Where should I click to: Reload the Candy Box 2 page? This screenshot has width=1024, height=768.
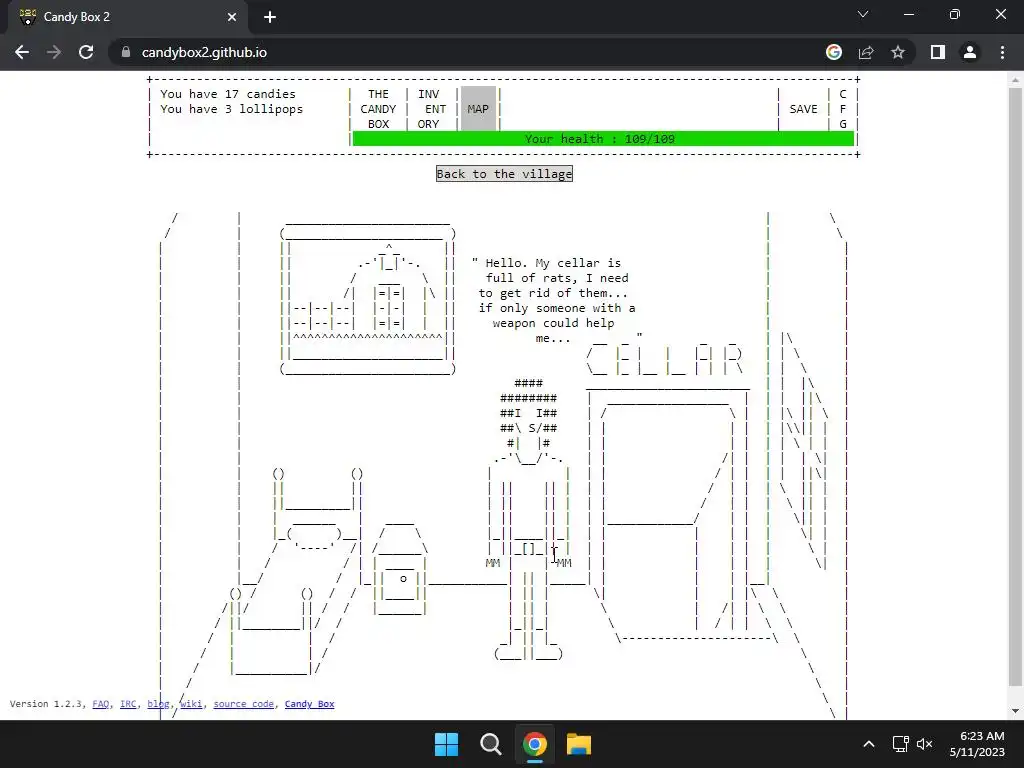tap(86, 52)
